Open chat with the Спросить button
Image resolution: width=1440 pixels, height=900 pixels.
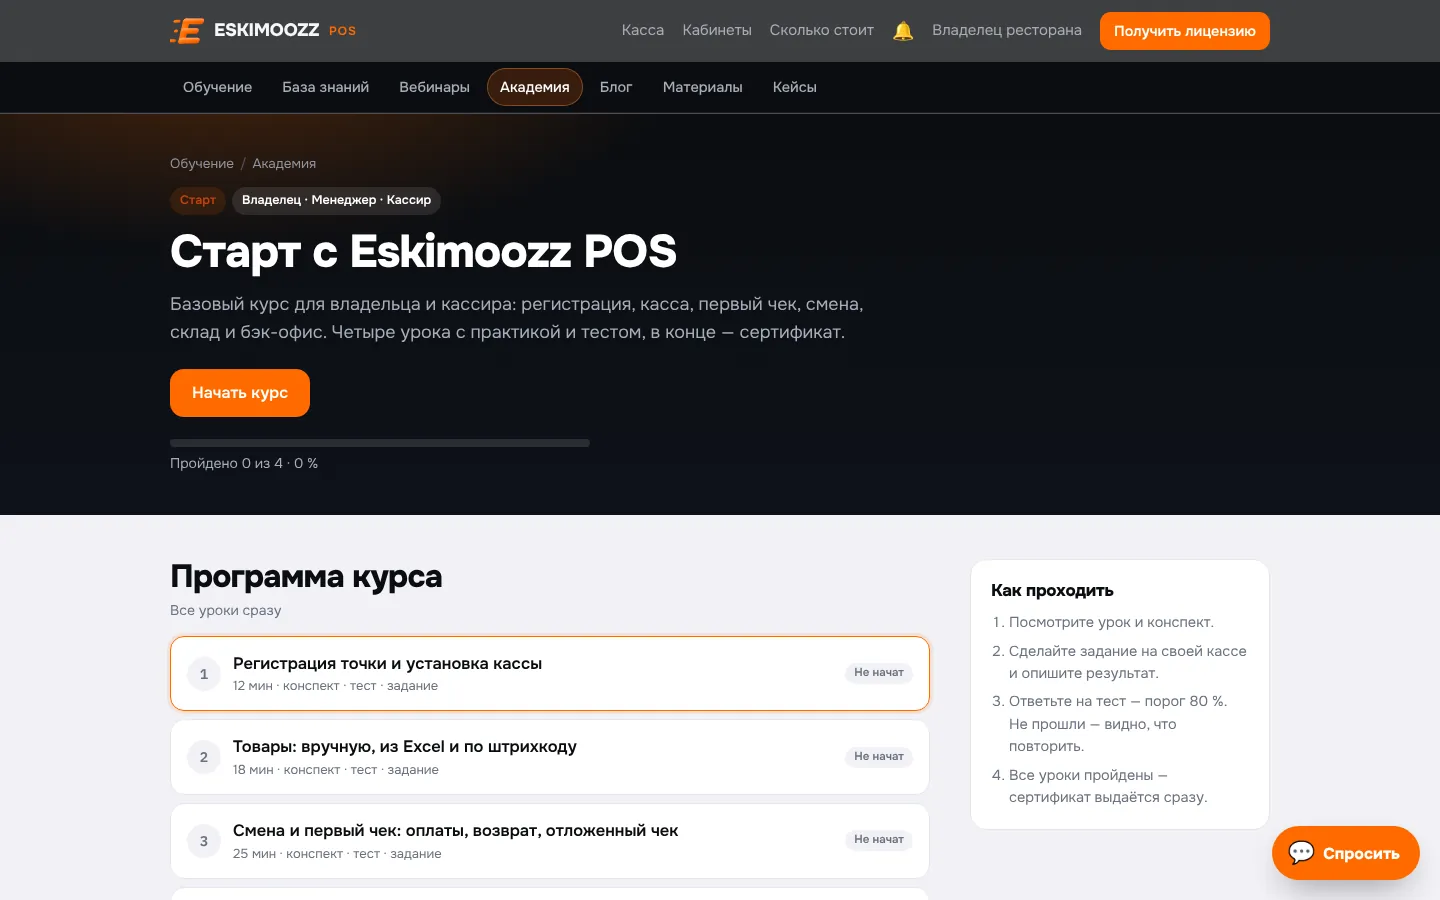[x=1345, y=853]
